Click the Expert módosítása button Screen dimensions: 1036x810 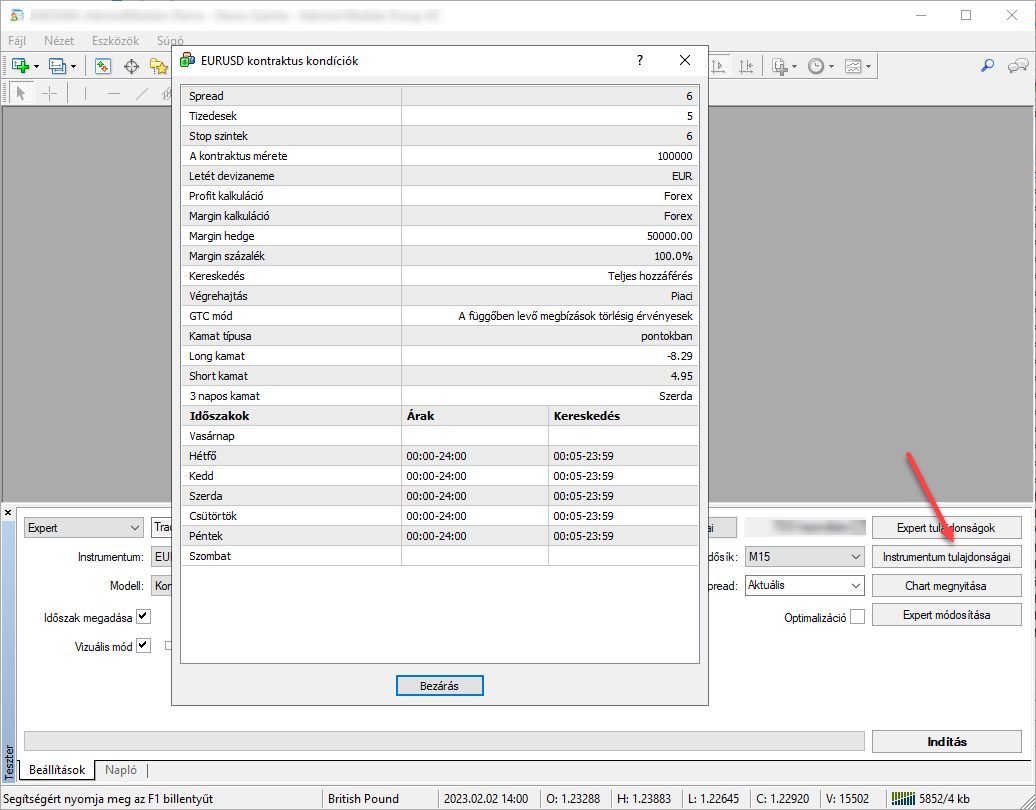[x=946, y=615]
